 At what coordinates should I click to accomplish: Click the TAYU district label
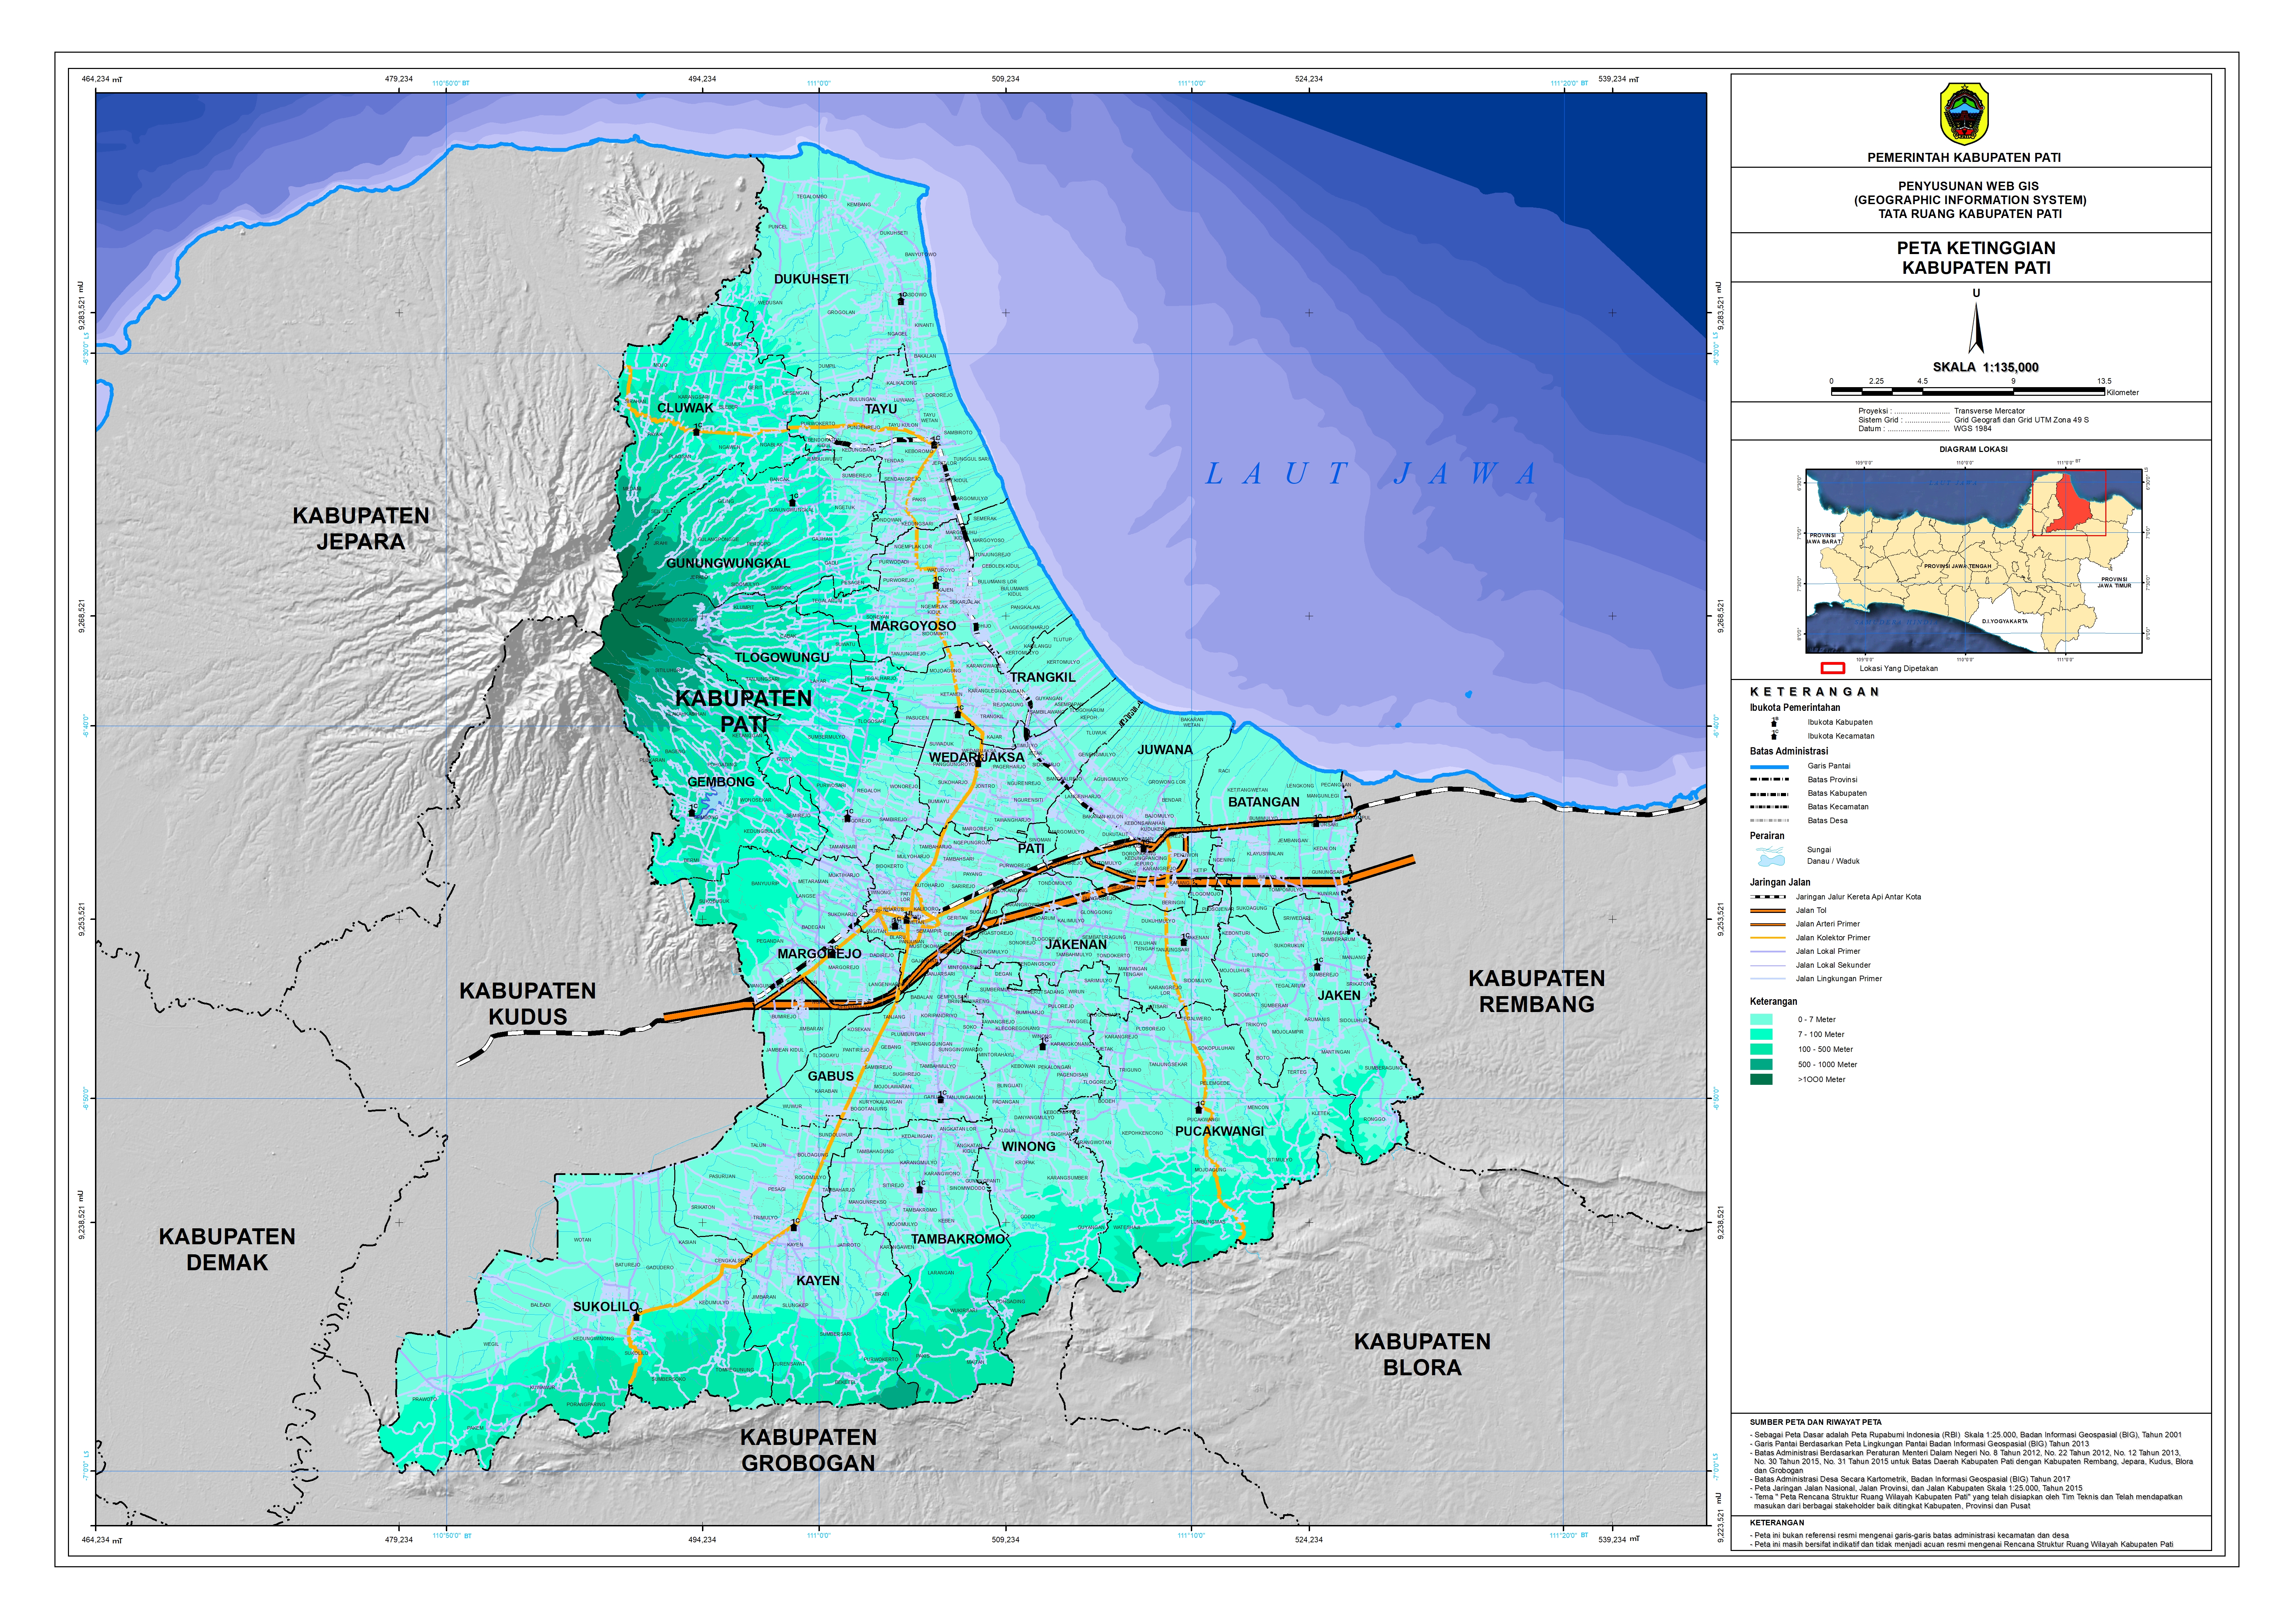(881, 409)
